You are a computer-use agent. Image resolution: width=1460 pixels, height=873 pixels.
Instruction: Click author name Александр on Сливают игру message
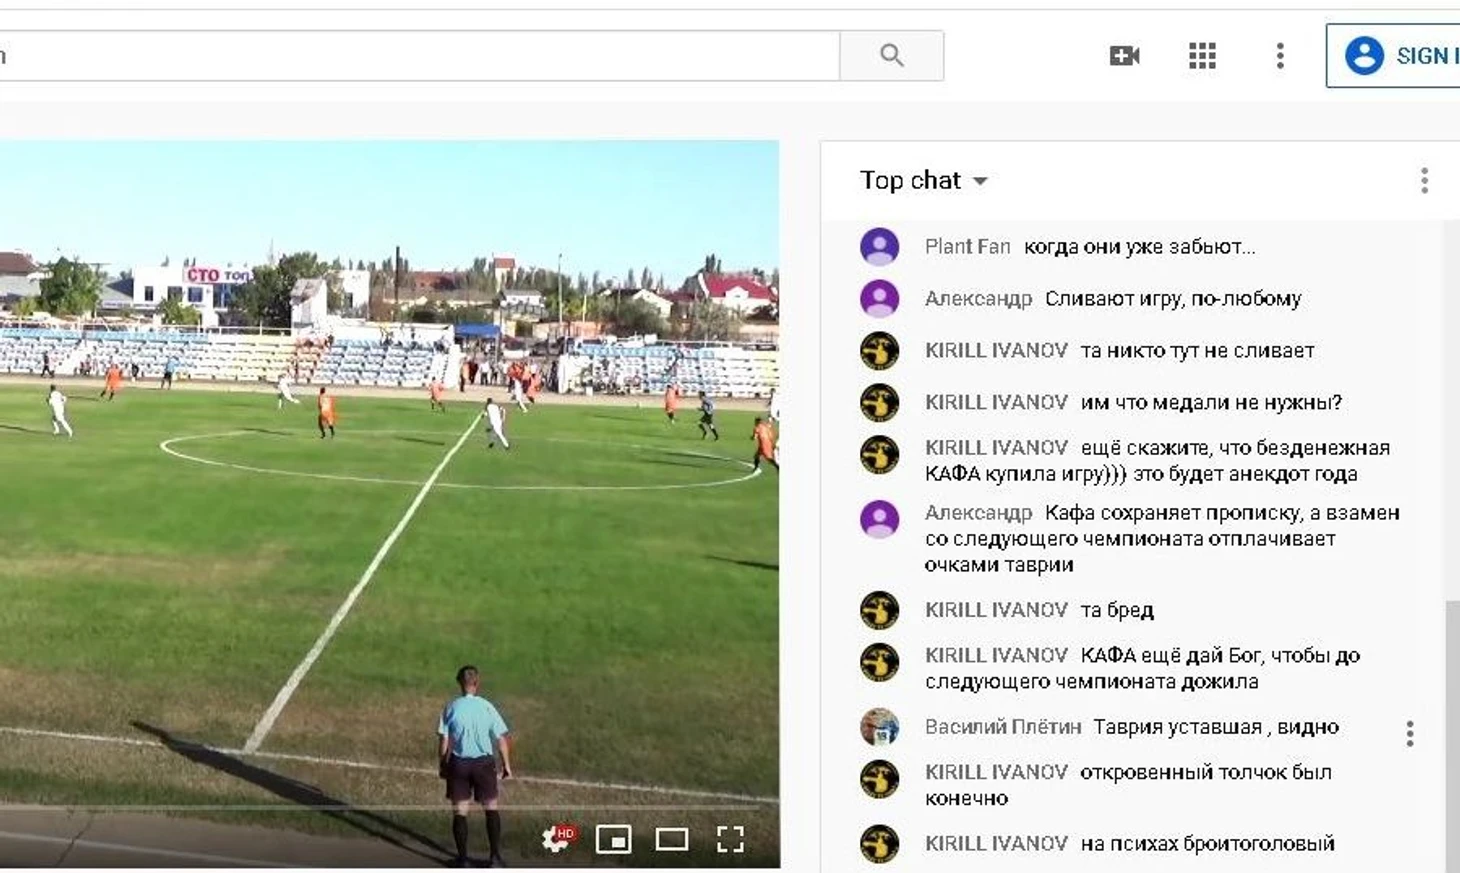978,299
